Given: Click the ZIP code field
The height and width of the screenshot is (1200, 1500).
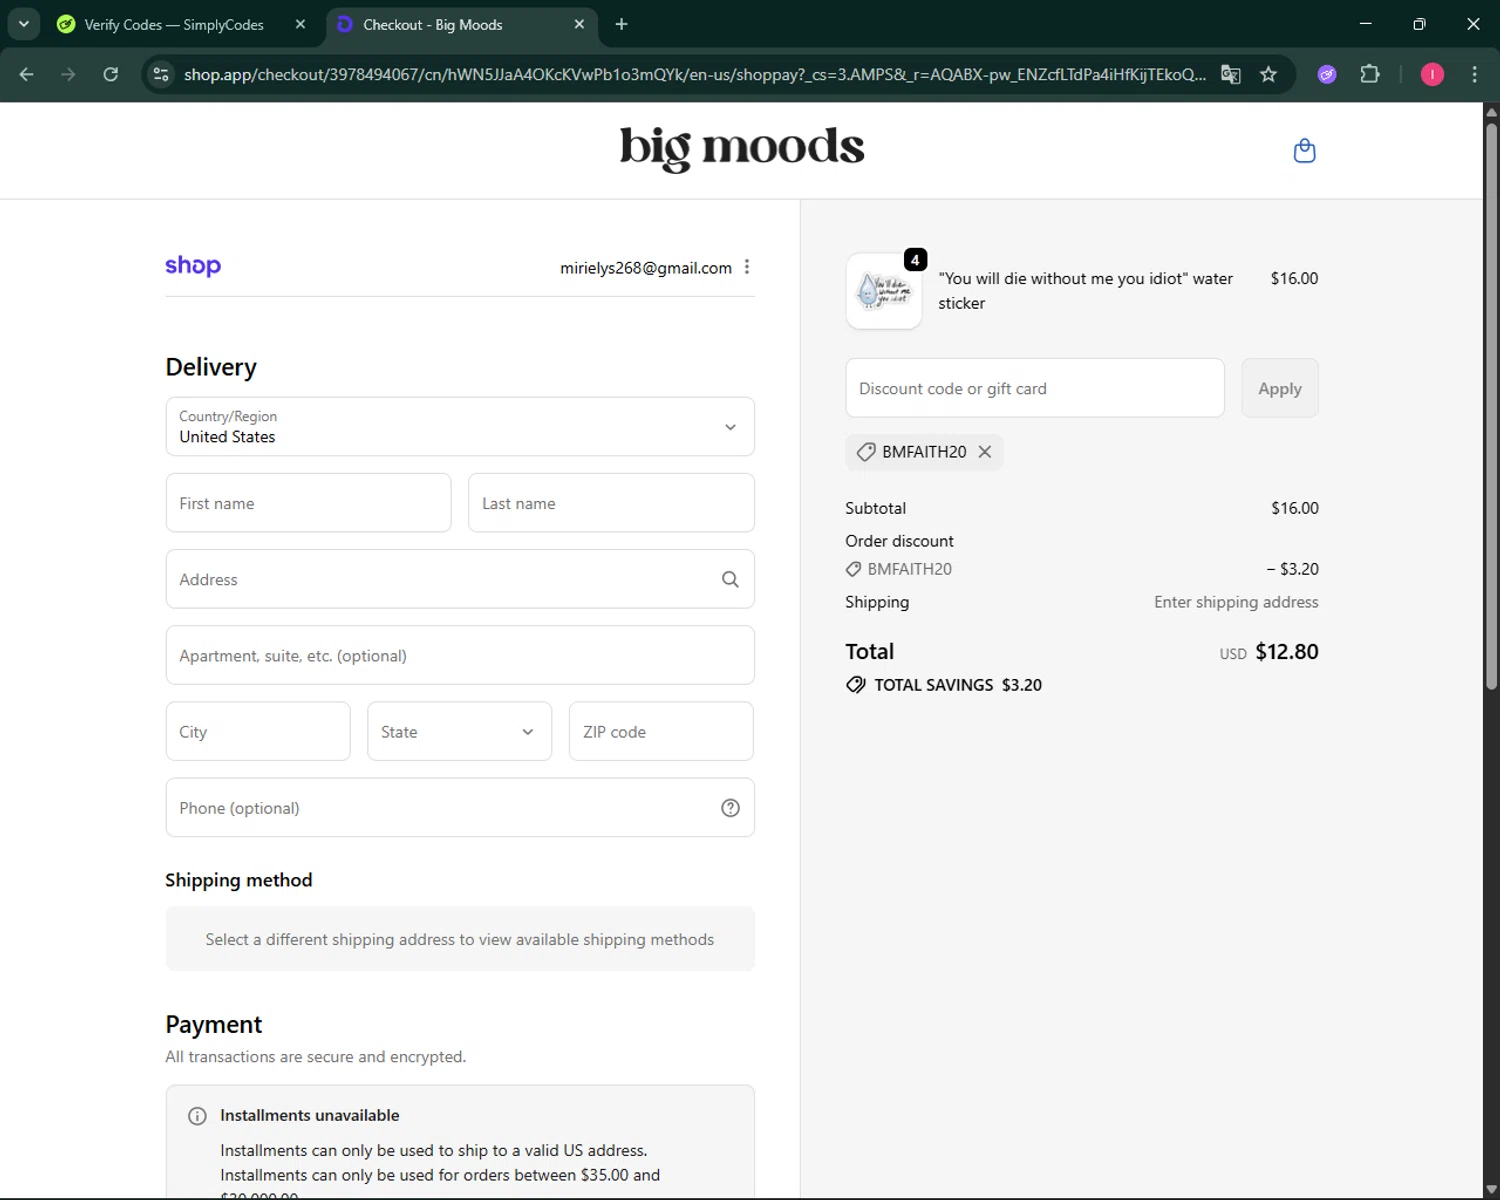Looking at the screenshot, I should [x=661, y=731].
